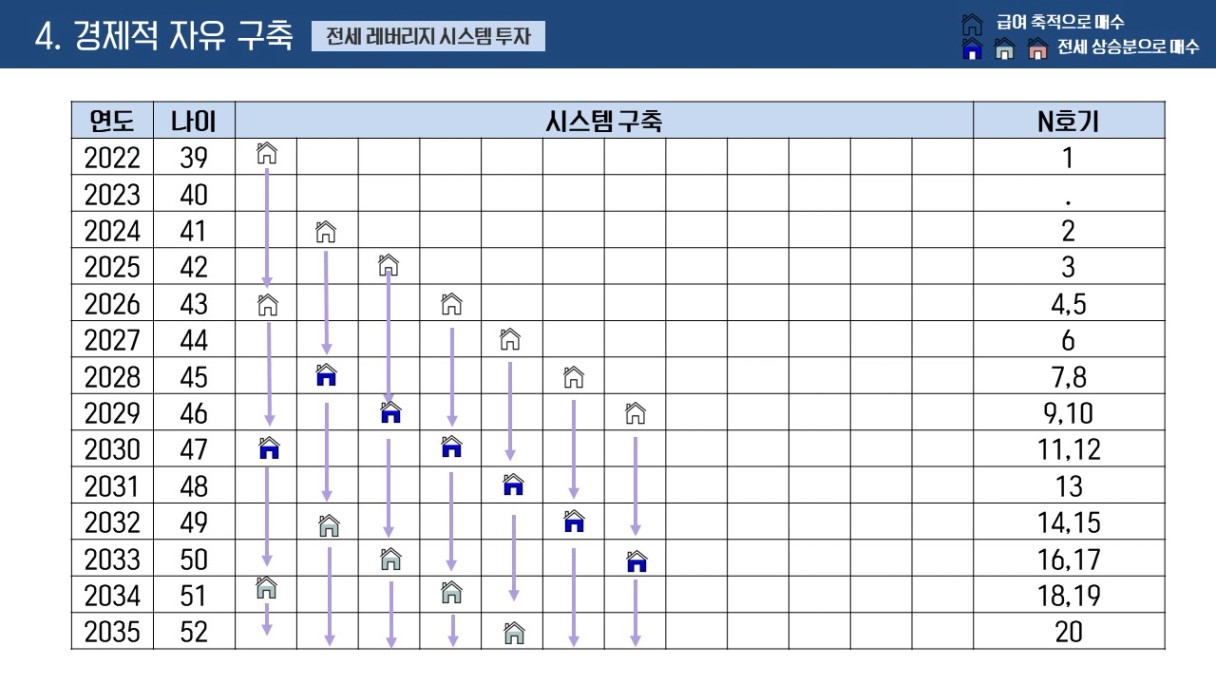Click the year cell 2034
Image resolution: width=1216 pixels, height=684 pixels.
[112, 595]
